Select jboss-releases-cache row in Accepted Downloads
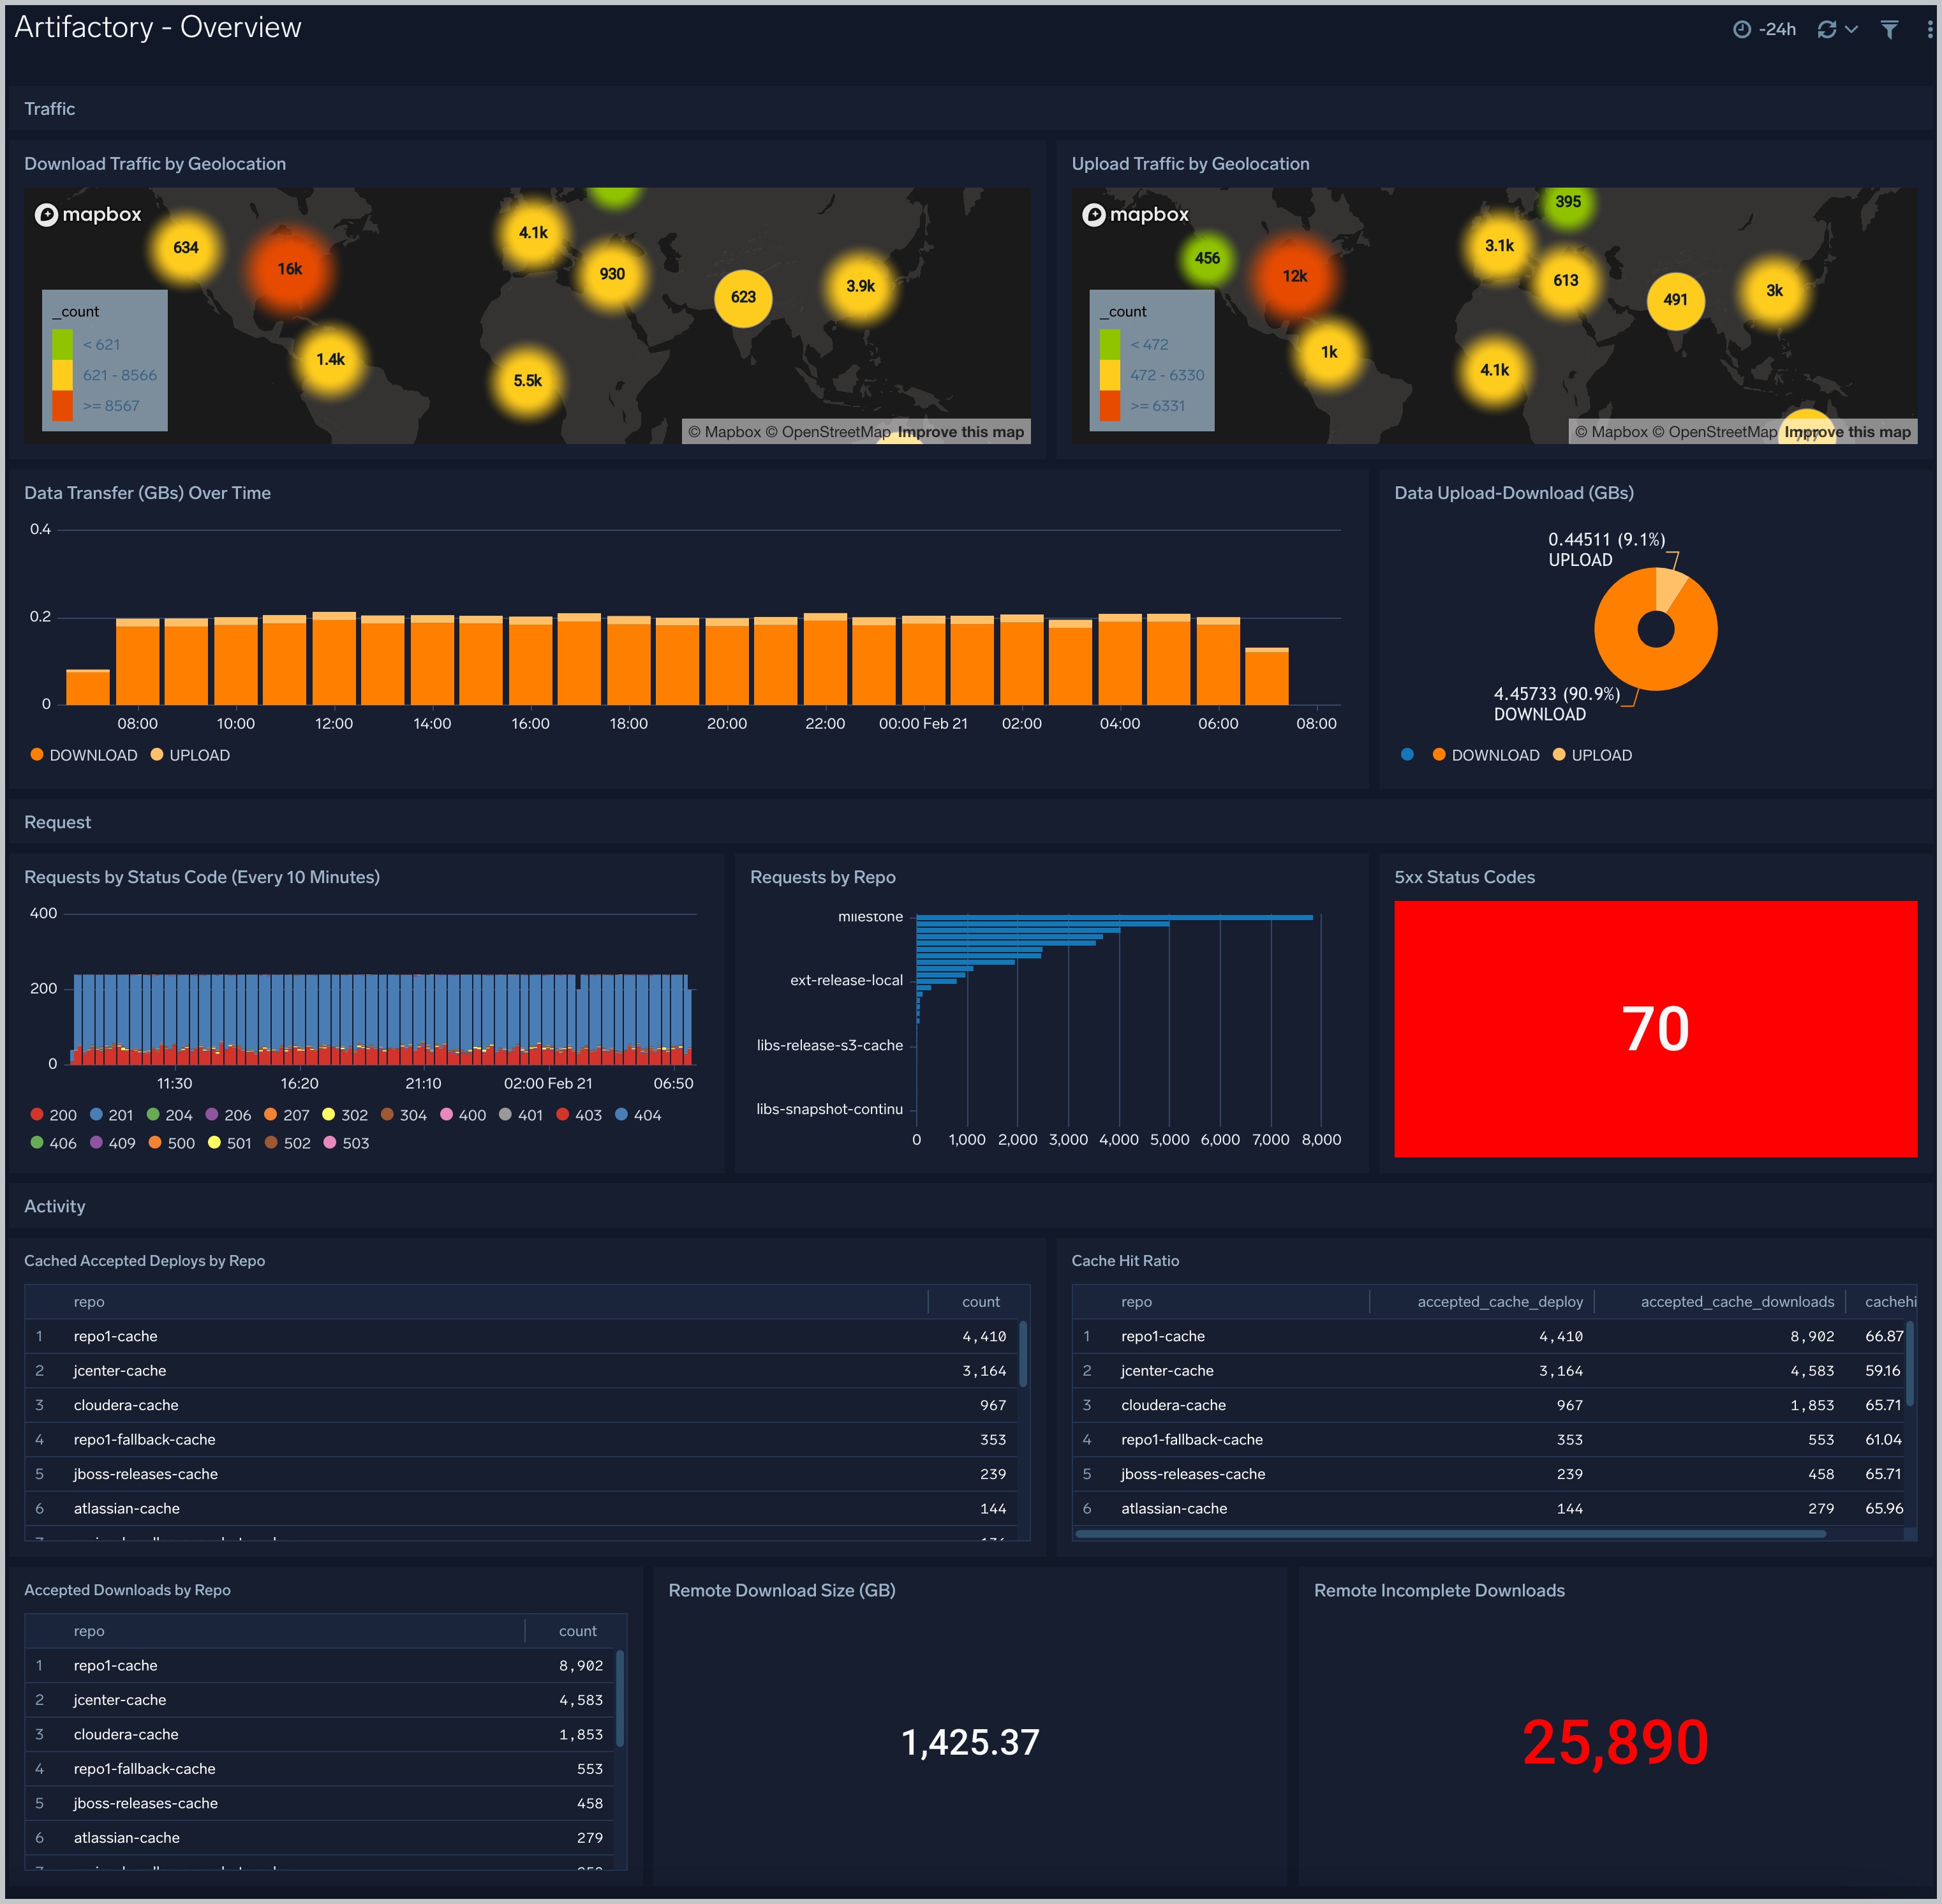 (320, 1803)
